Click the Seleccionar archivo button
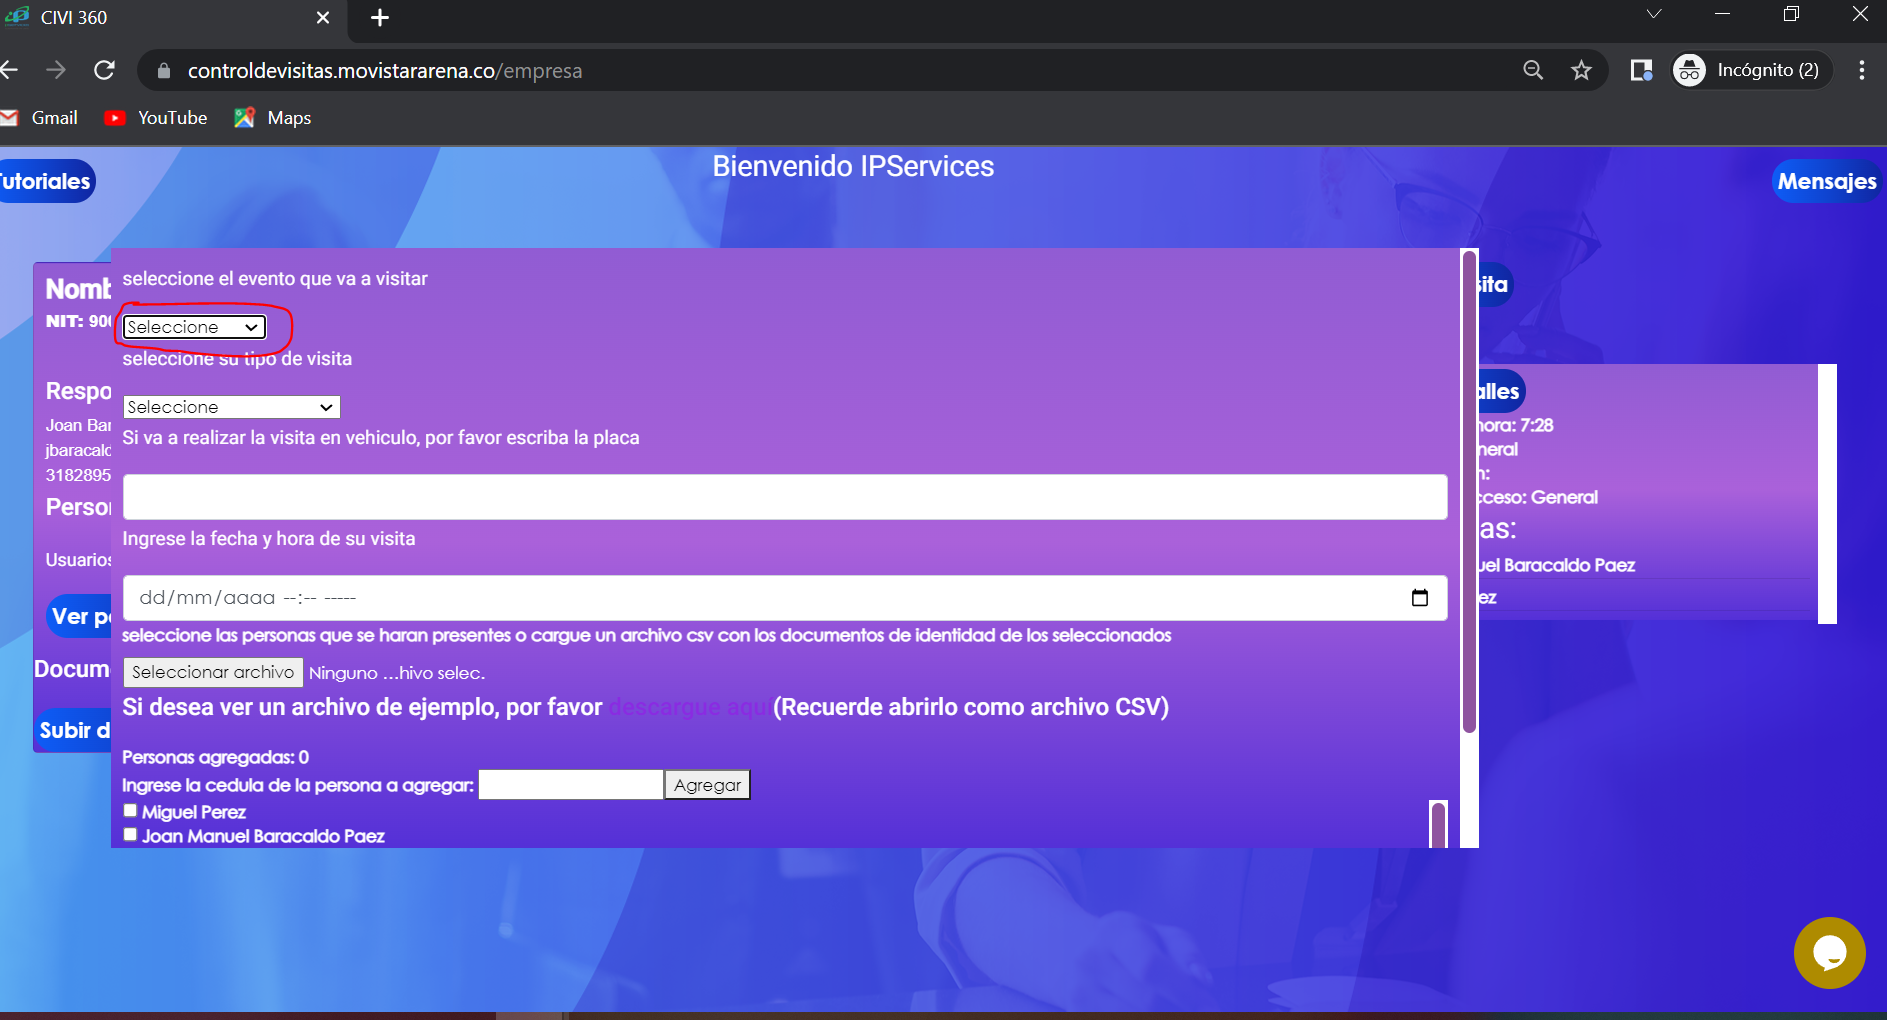The height and width of the screenshot is (1020, 1887). click(213, 672)
